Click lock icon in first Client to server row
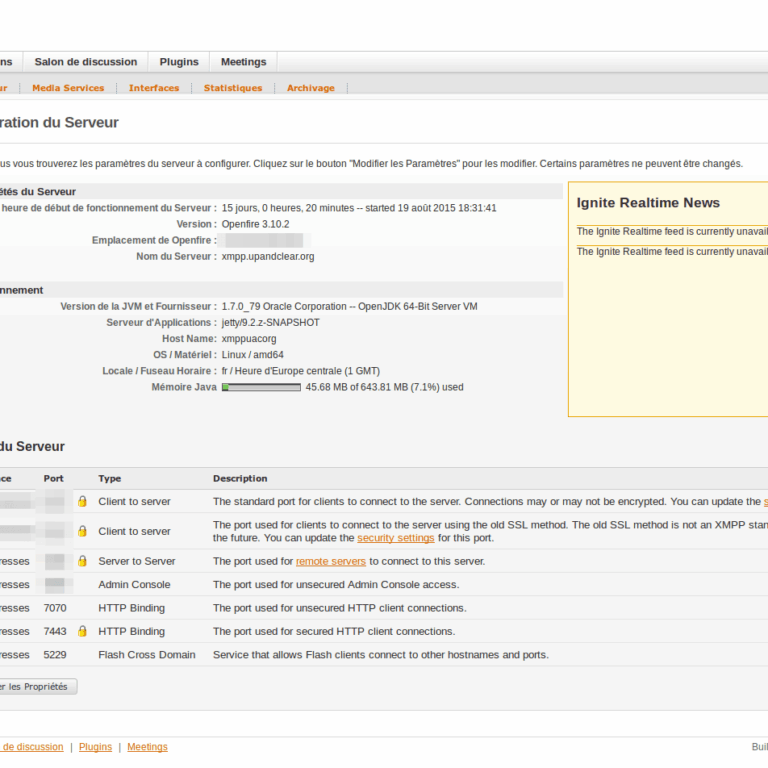 82,501
